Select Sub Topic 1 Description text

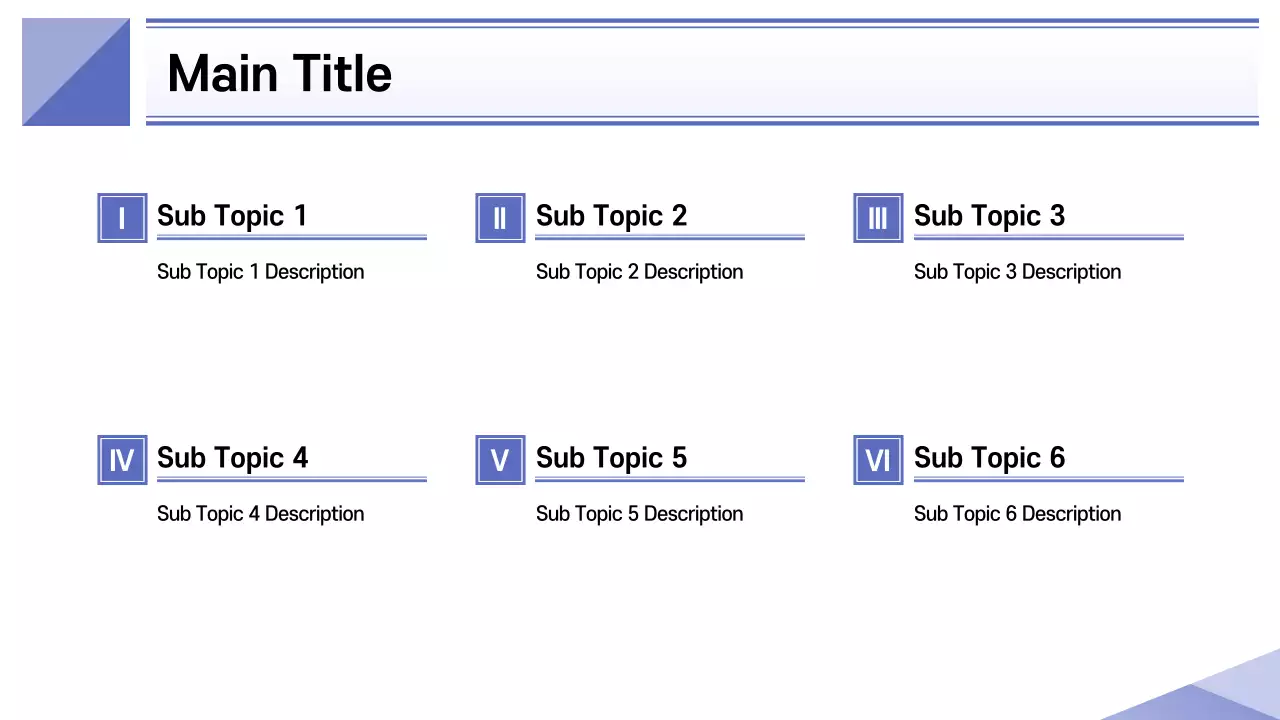pos(260,272)
